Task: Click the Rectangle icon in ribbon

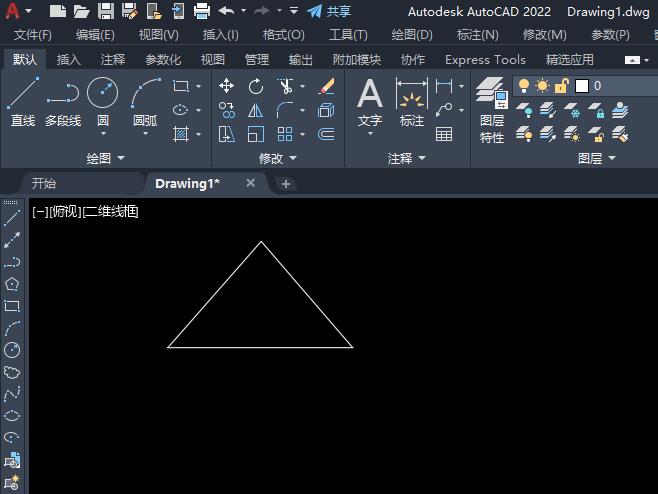Action: pos(181,86)
